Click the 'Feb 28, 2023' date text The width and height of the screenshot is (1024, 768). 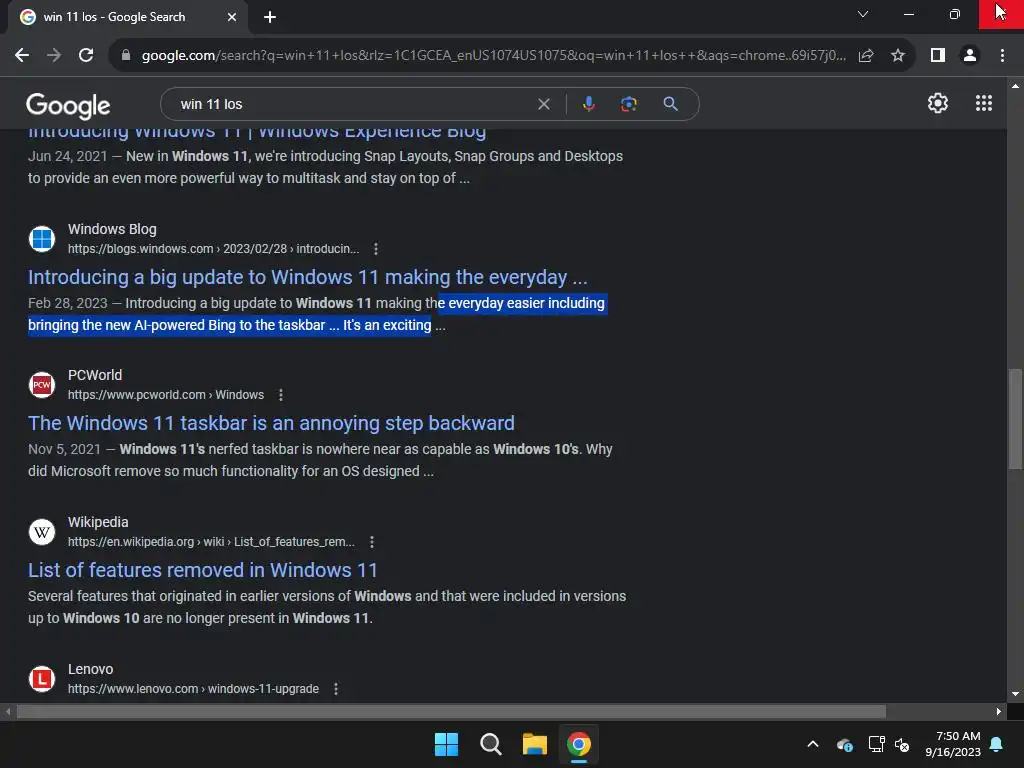[x=68, y=304]
